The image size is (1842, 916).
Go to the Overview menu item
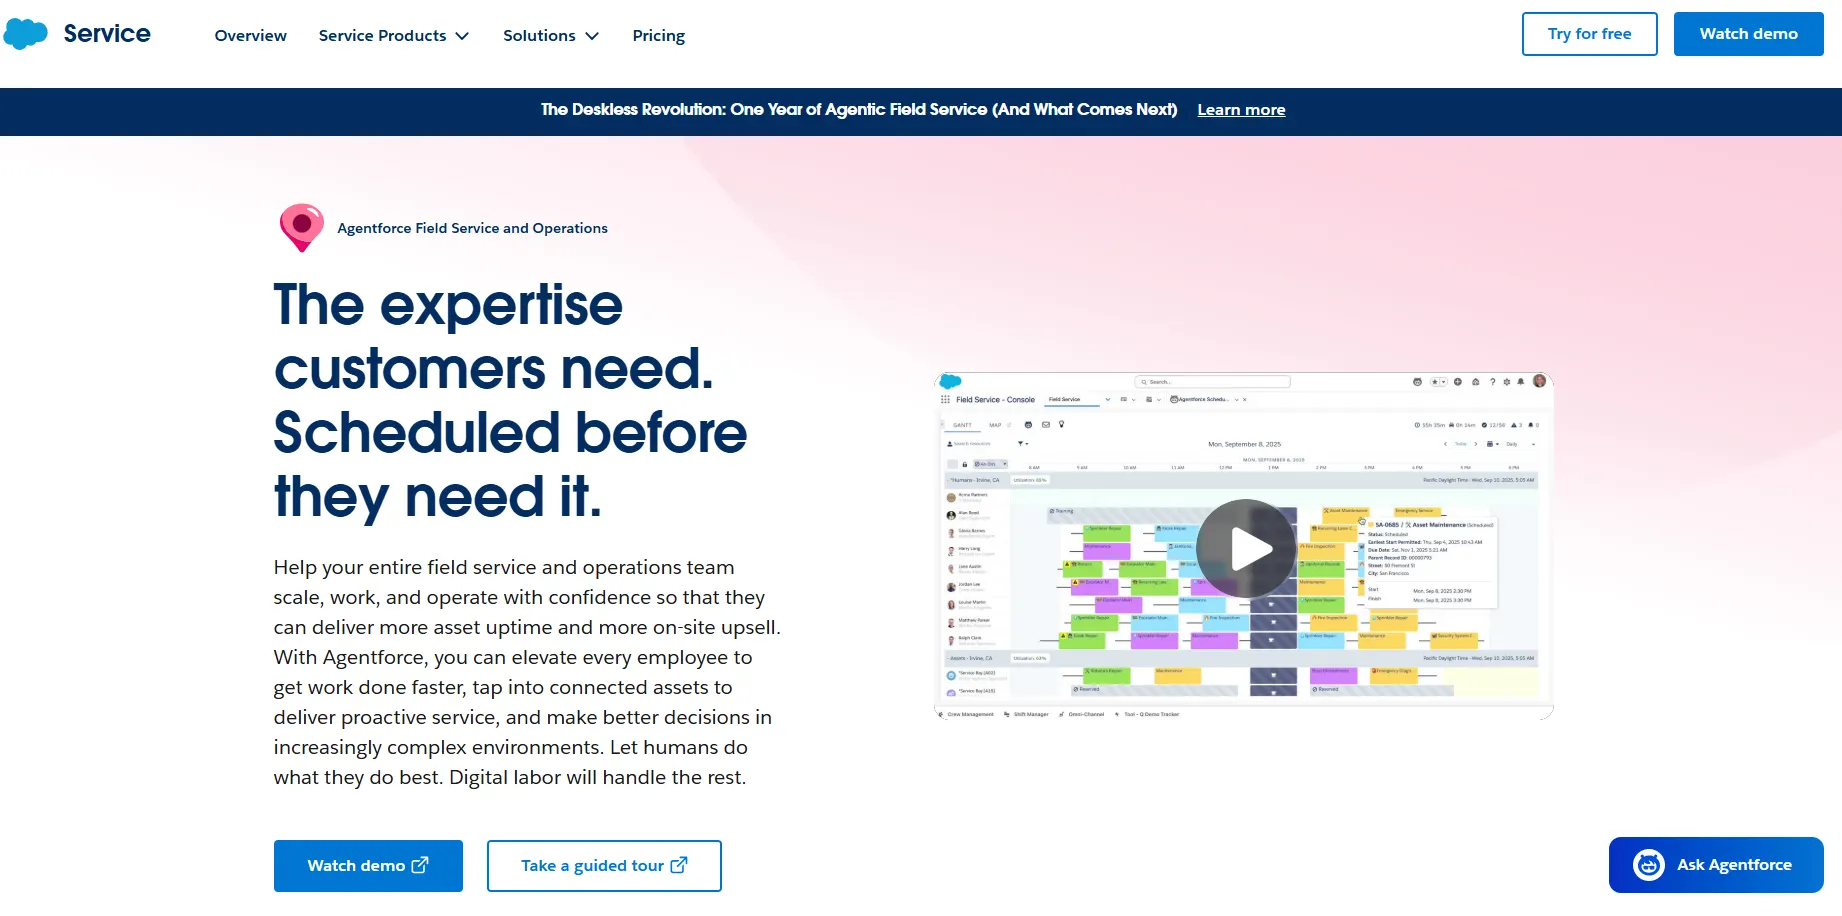[x=250, y=35]
